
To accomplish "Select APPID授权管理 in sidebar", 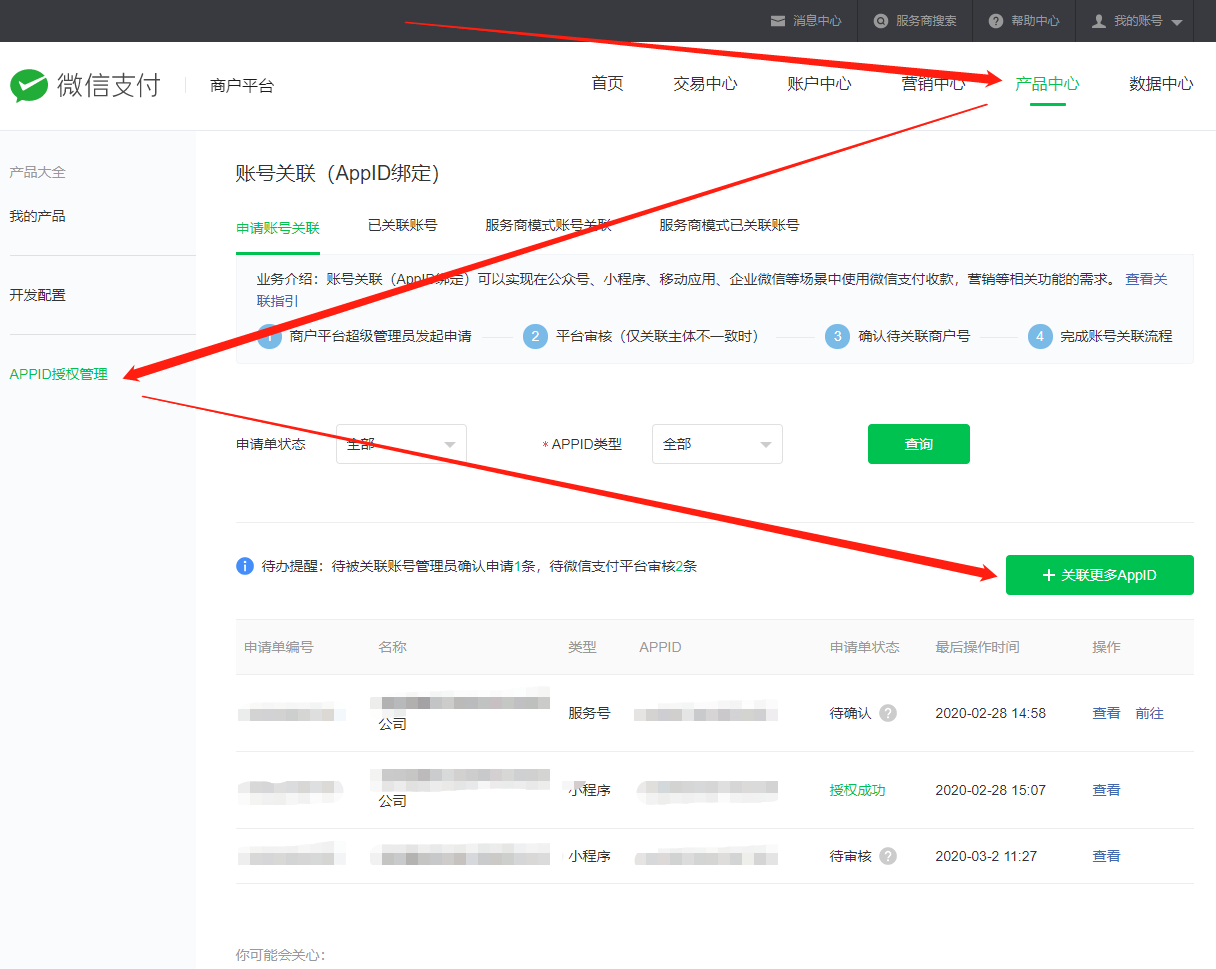I will pos(58,374).
